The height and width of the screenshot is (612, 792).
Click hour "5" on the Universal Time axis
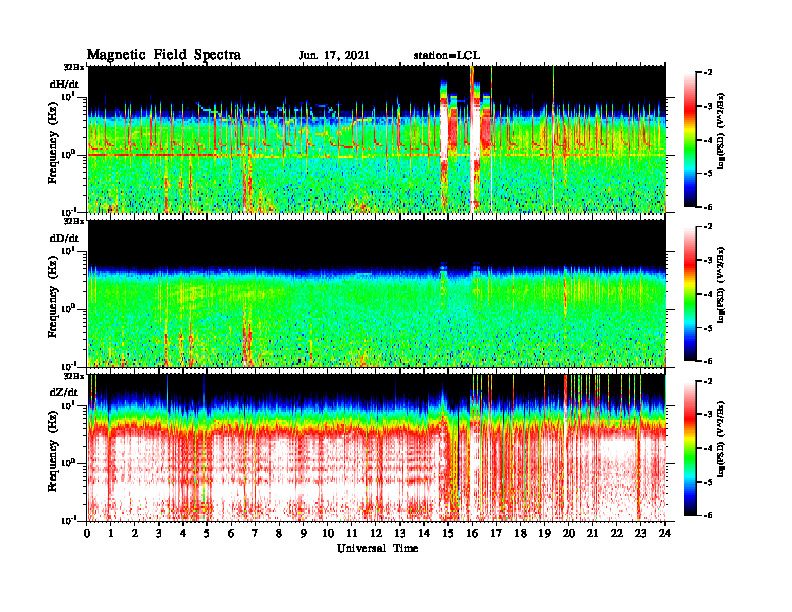(x=207, y=534)
